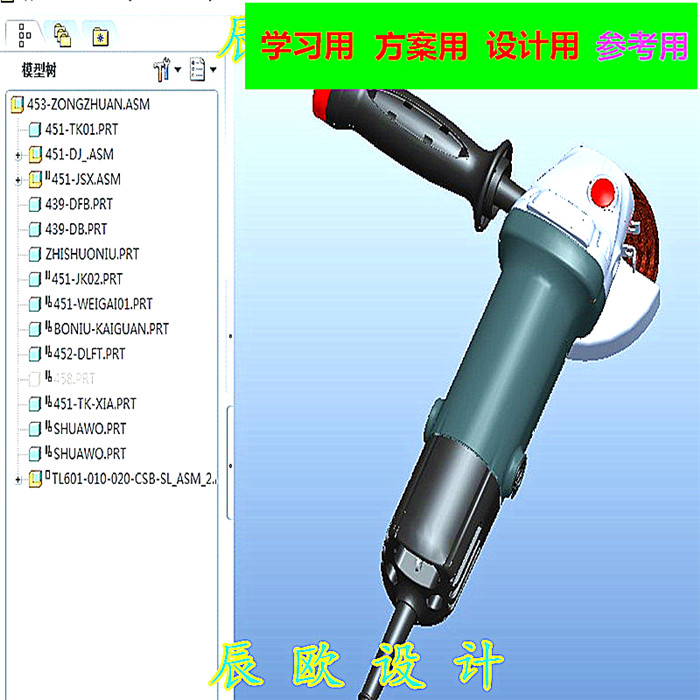Click the 451-DJ_.ASM assembly icon

pyautogui.click(x=35, y=154)
